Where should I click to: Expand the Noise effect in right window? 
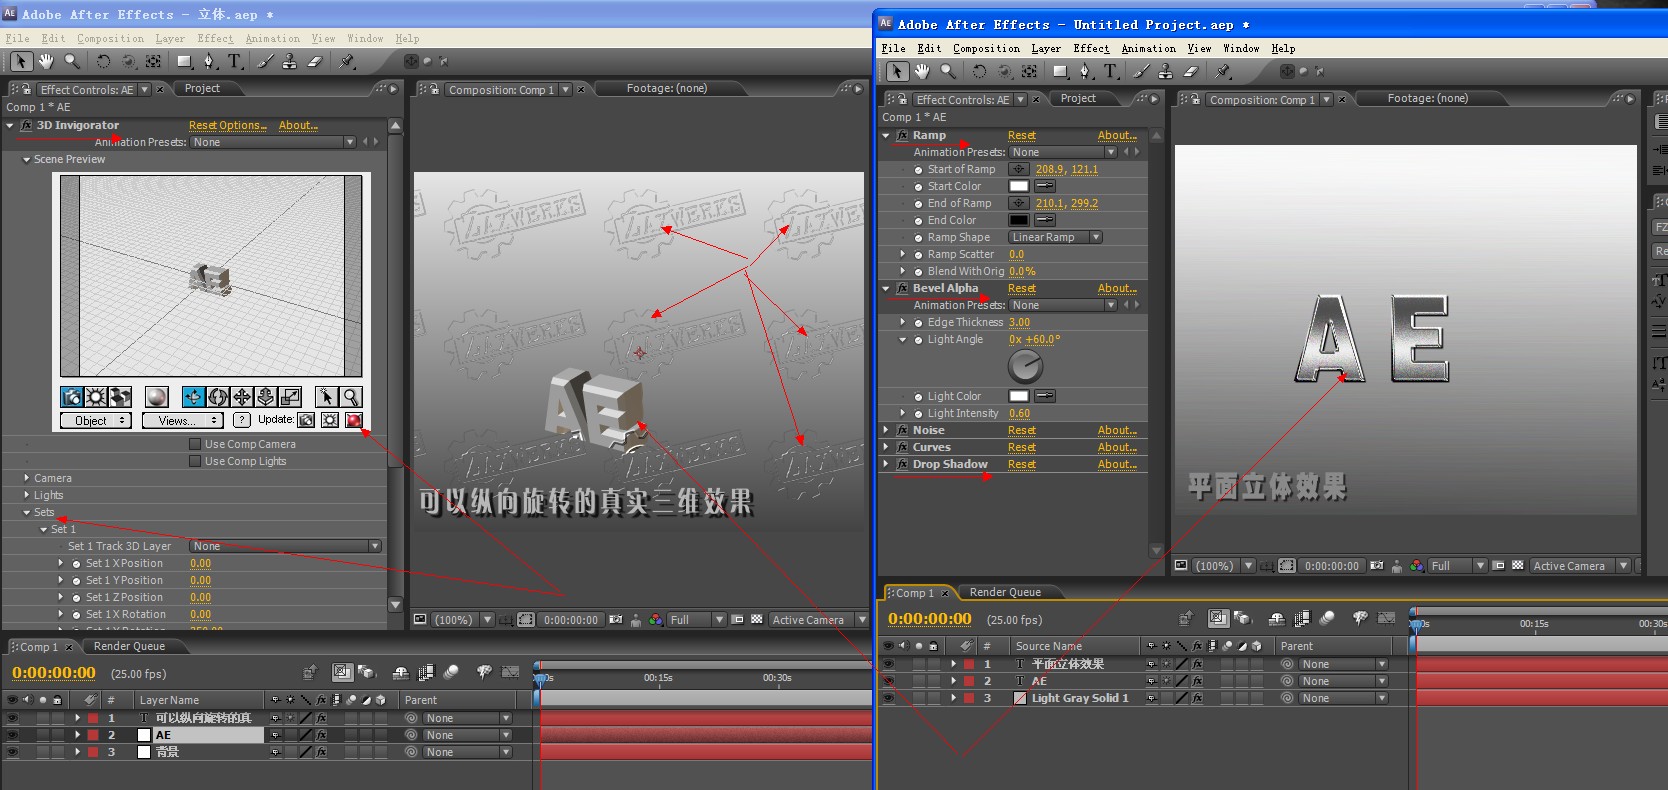pyautogui.click(x=886, y=430)
